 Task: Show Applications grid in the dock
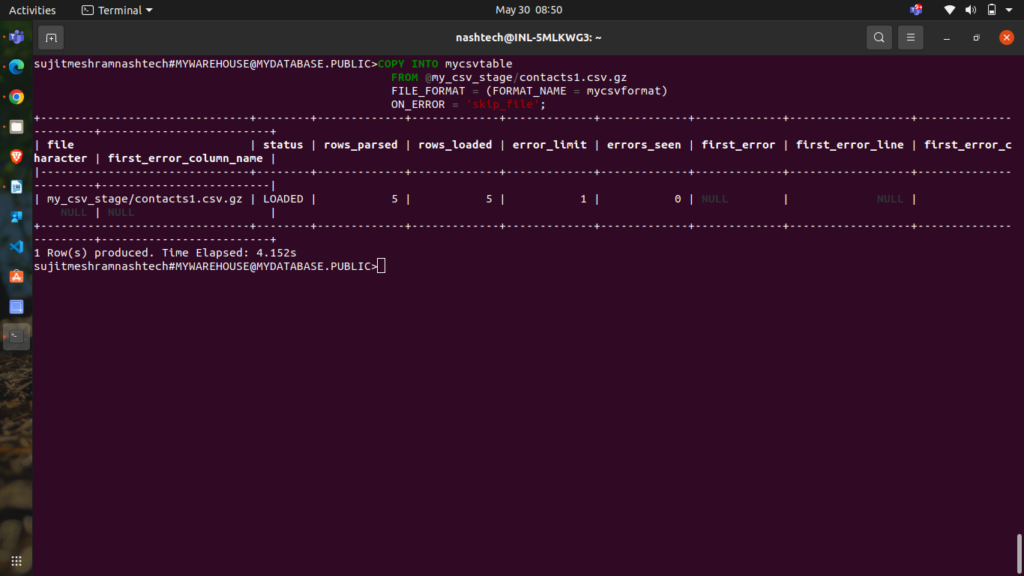pyautogui.click(x=16, y=559)
